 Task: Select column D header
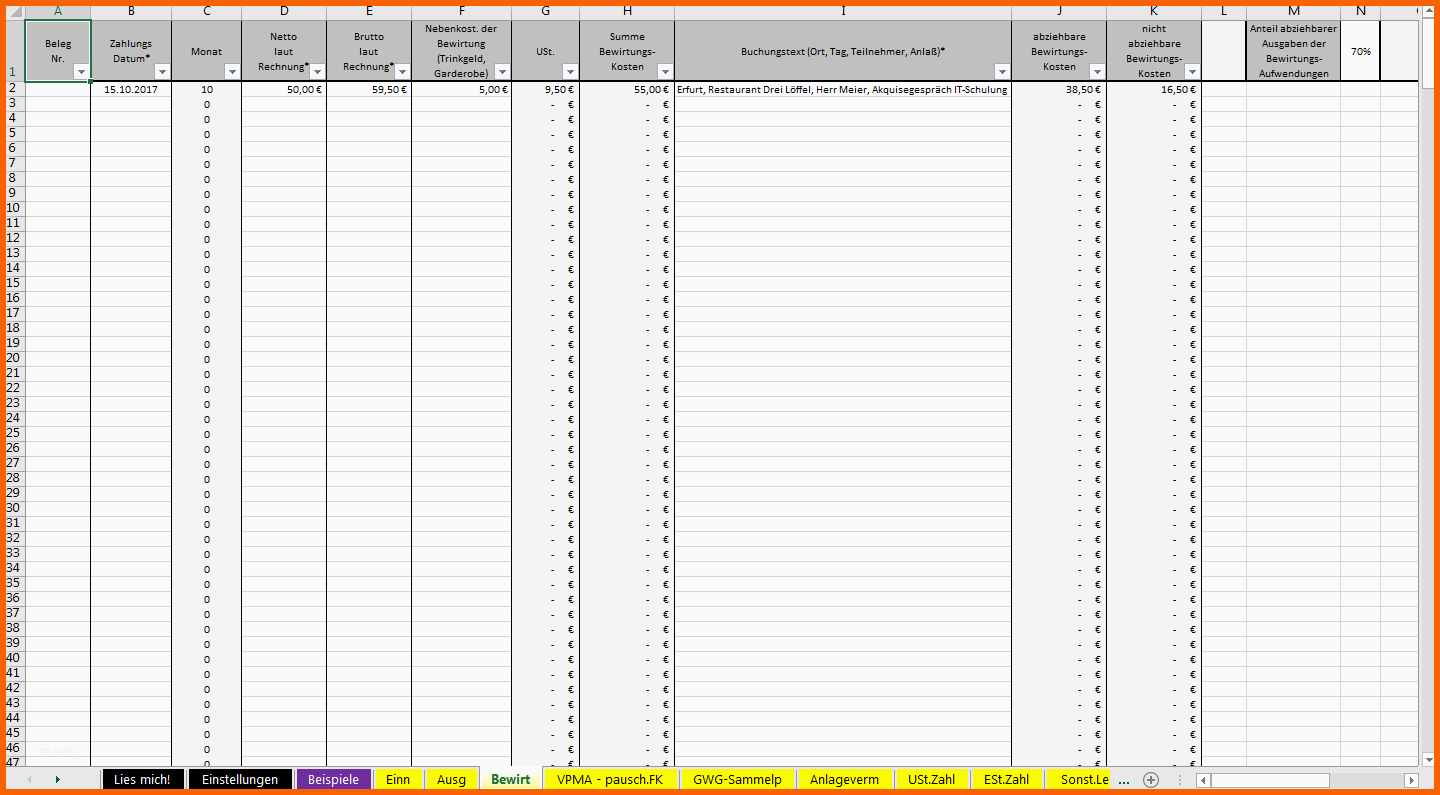tap(284, 11)
